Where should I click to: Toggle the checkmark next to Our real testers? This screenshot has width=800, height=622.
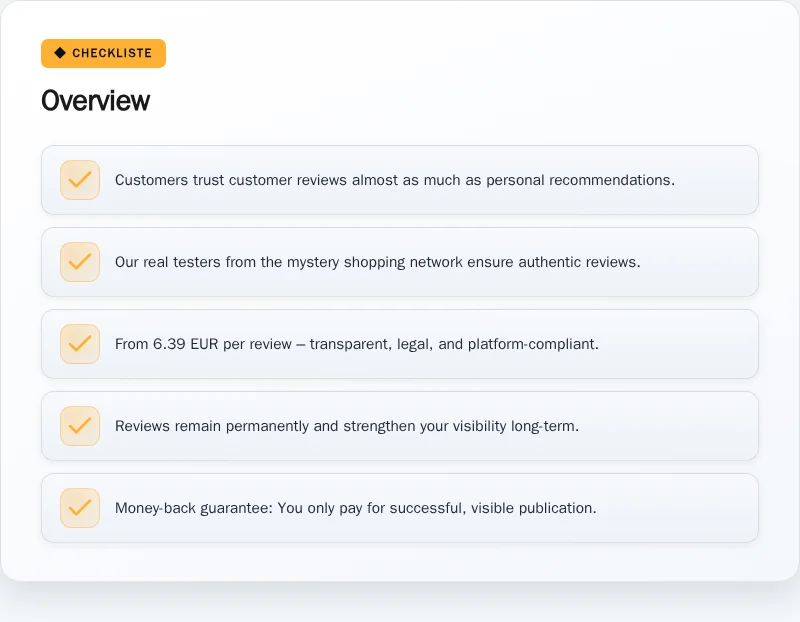tap(80, 262)
